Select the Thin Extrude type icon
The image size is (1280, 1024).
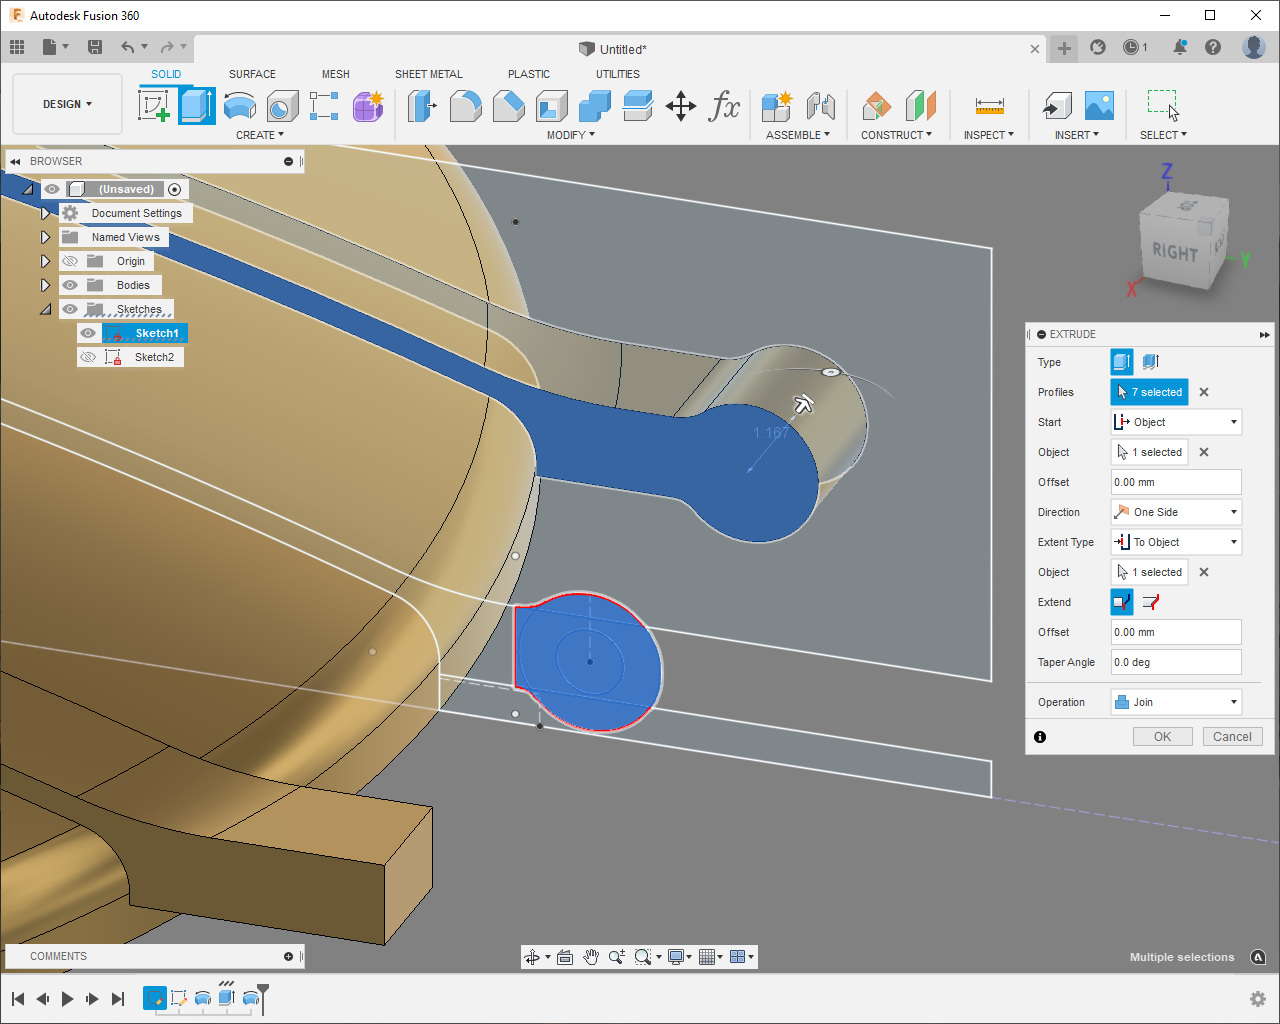(1150, 362)
